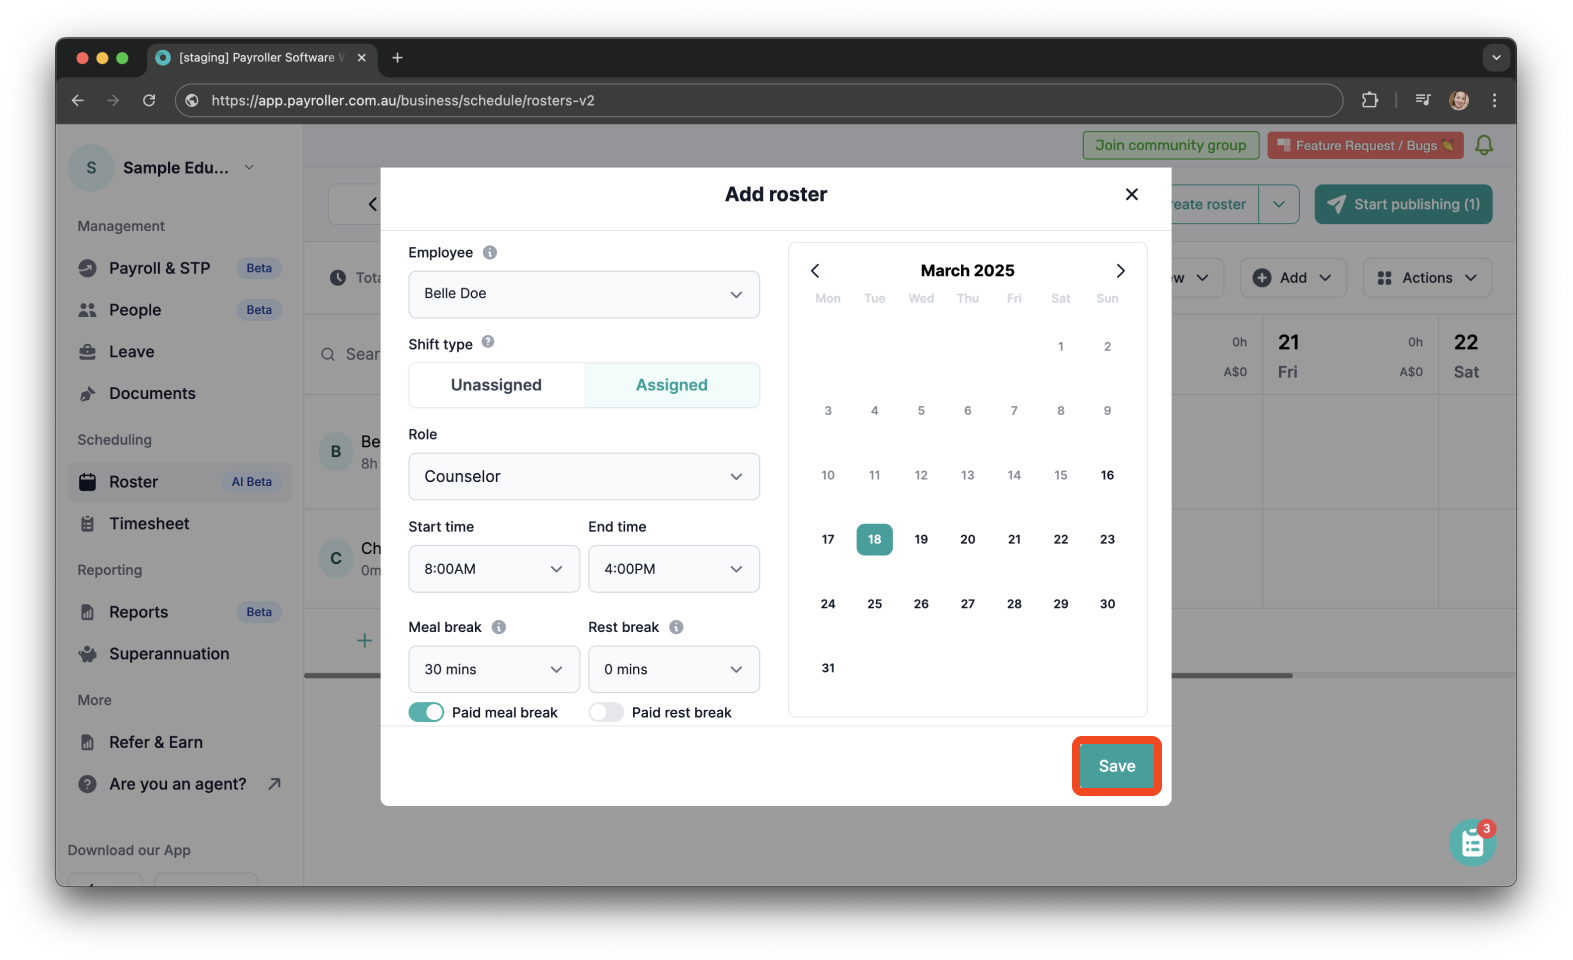This screenshot has height=960, width=1573.
Task: Open the Rest break 0 mins dropdown
Action: (x=674, y=669)
